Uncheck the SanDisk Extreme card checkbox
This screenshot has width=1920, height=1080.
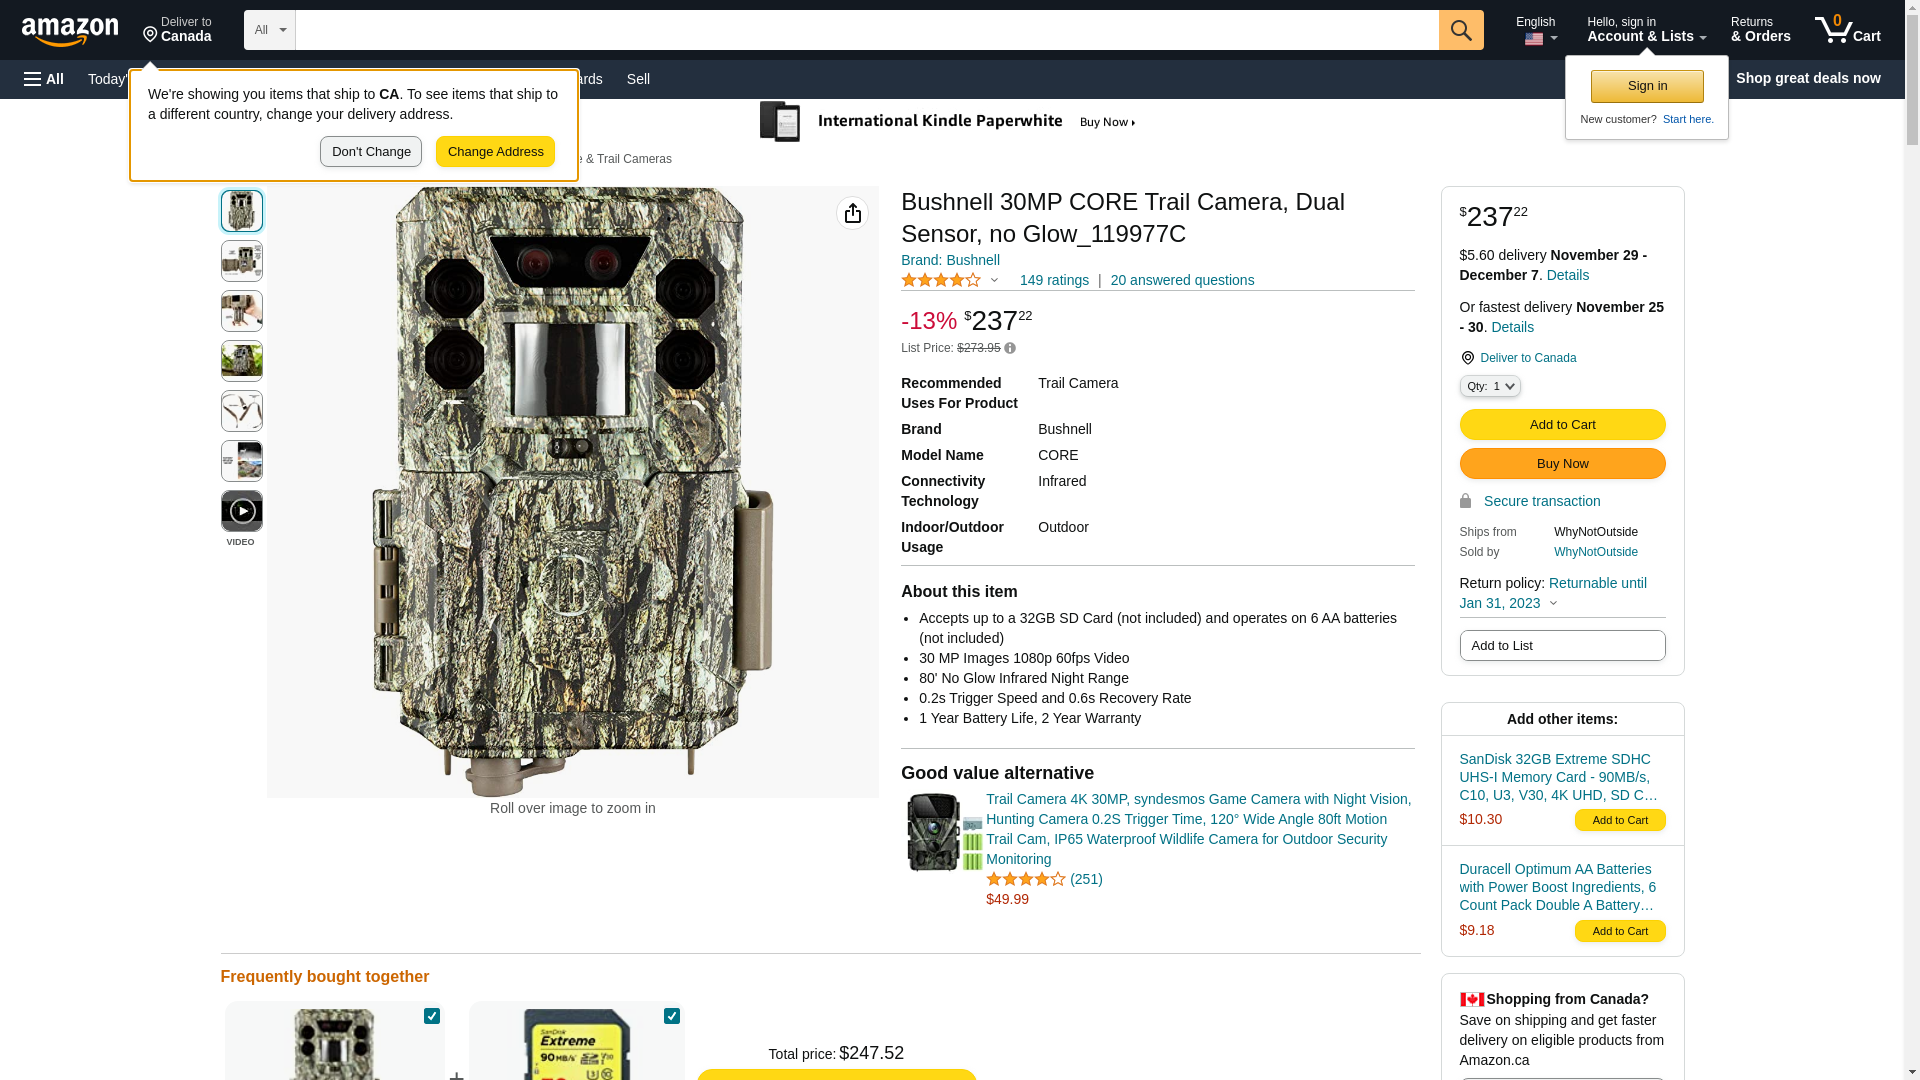[x=672, y=1016]
